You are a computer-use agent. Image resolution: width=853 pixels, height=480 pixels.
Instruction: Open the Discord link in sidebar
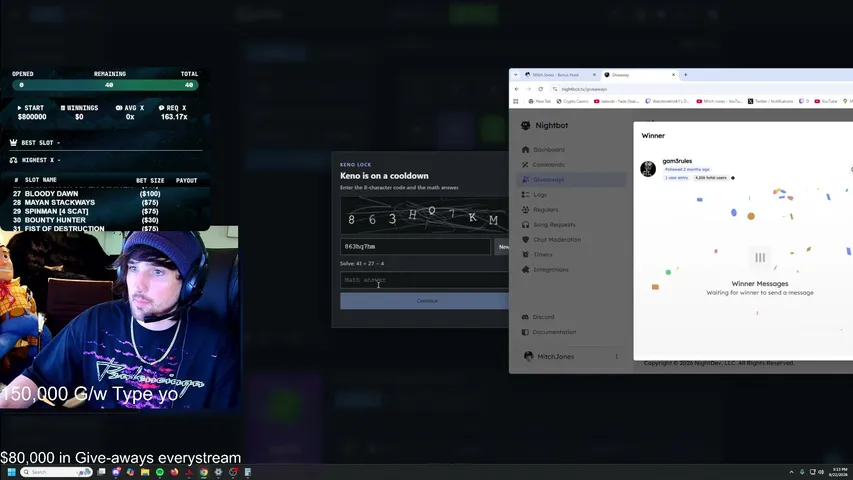(x=543, y=317)
